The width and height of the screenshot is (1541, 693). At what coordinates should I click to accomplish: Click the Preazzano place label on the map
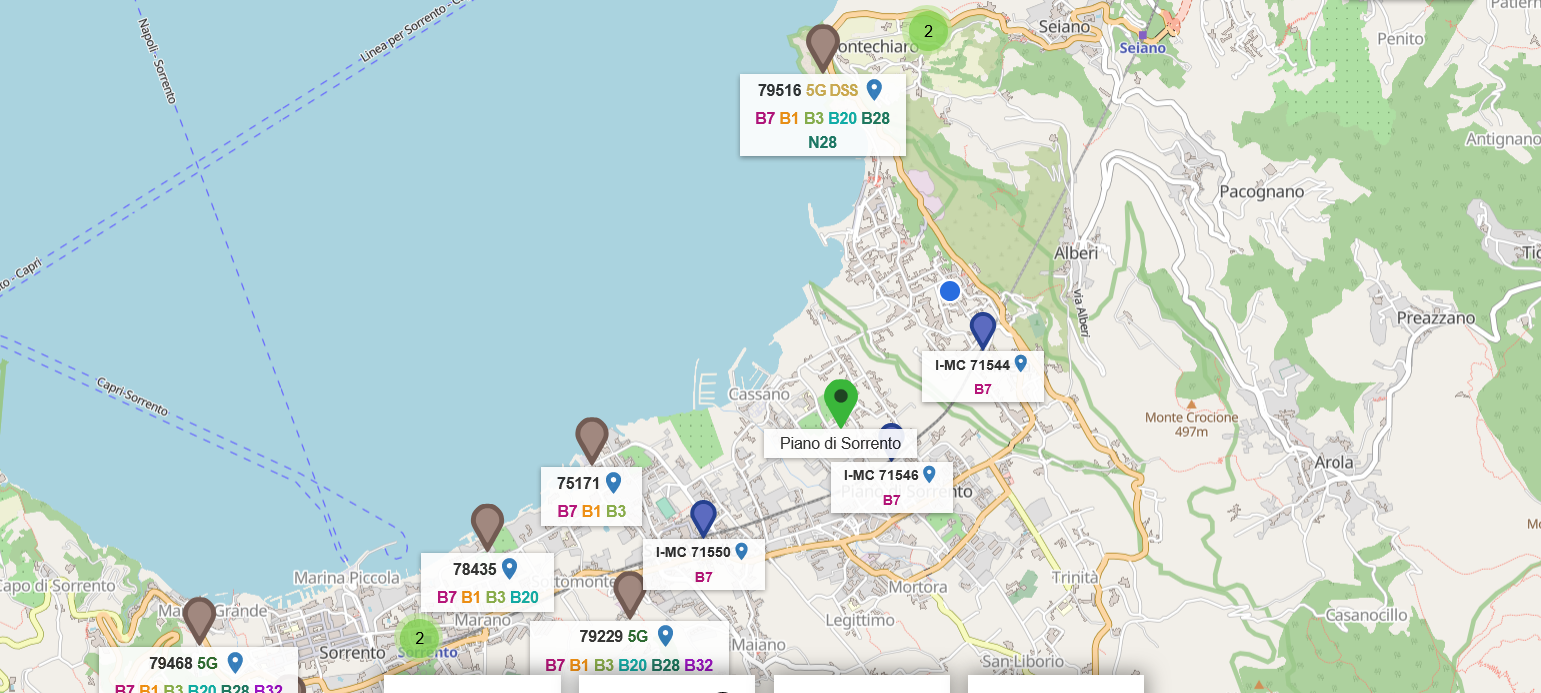pos(1436,318)
